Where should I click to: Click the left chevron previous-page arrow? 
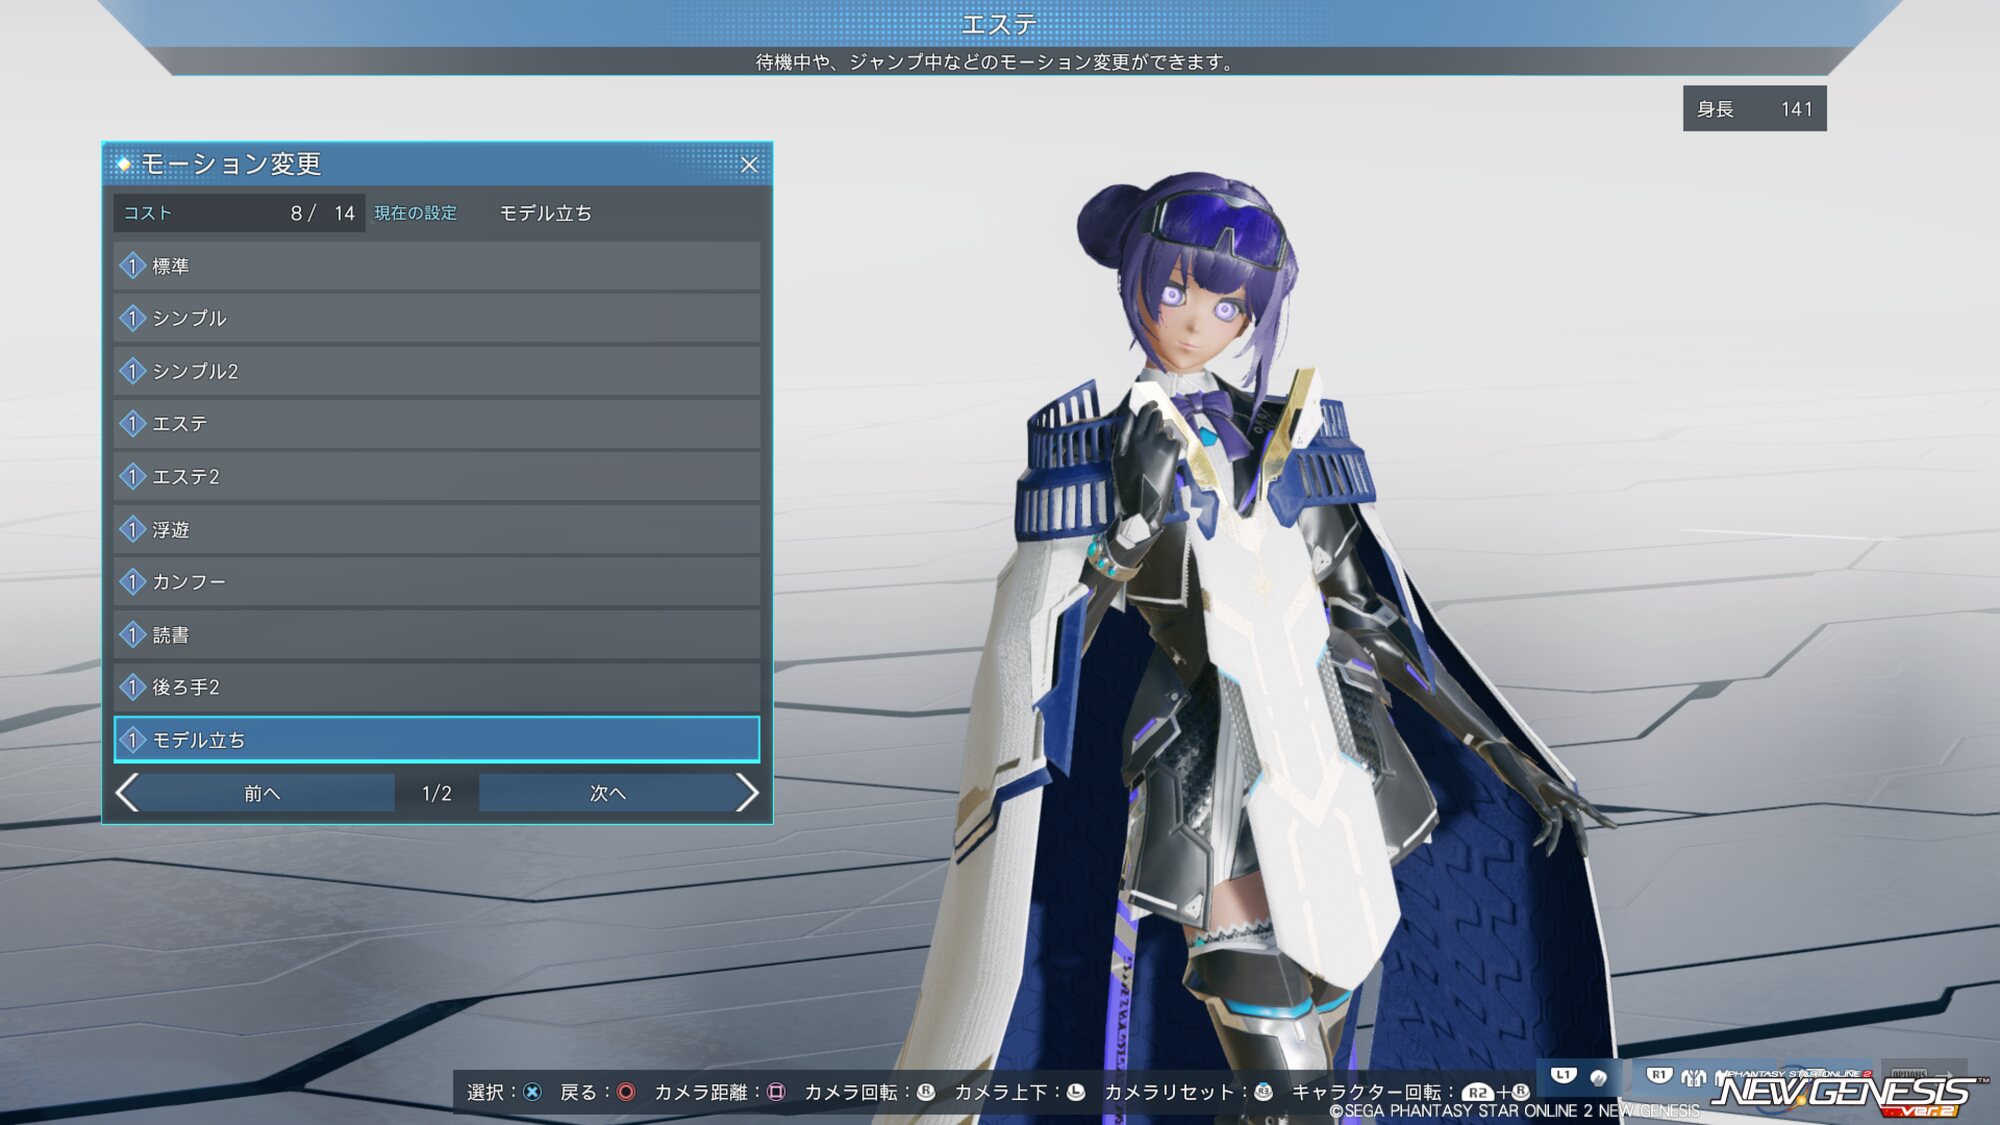[128, 793]
